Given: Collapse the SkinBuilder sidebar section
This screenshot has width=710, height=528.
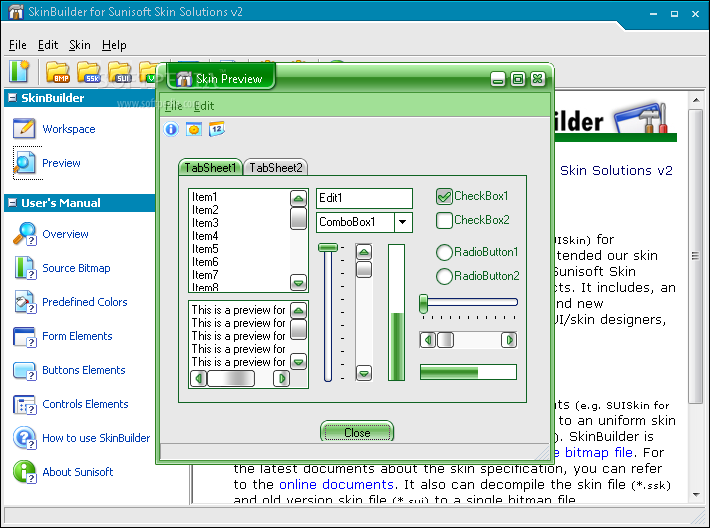Looking at the screenshot, I should coord(13,98).
